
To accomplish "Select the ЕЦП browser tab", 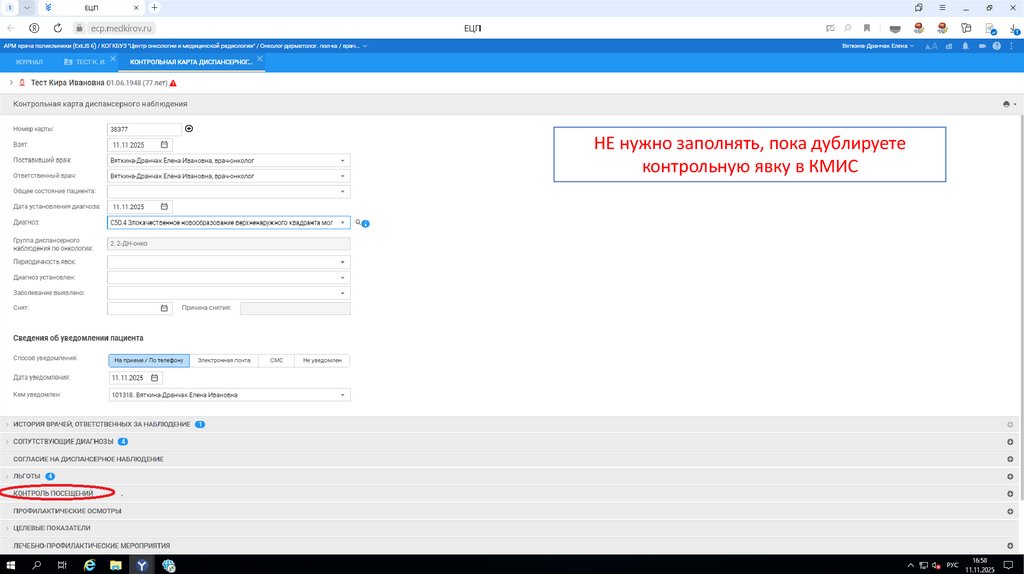I will (x=91, y=8).
